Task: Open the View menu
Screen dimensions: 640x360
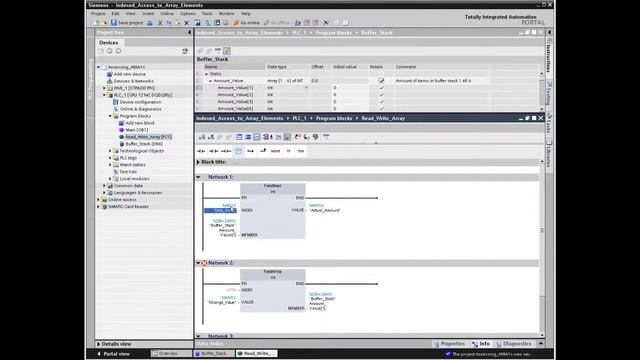Action: pyautogui.click(x=130, y=13)
